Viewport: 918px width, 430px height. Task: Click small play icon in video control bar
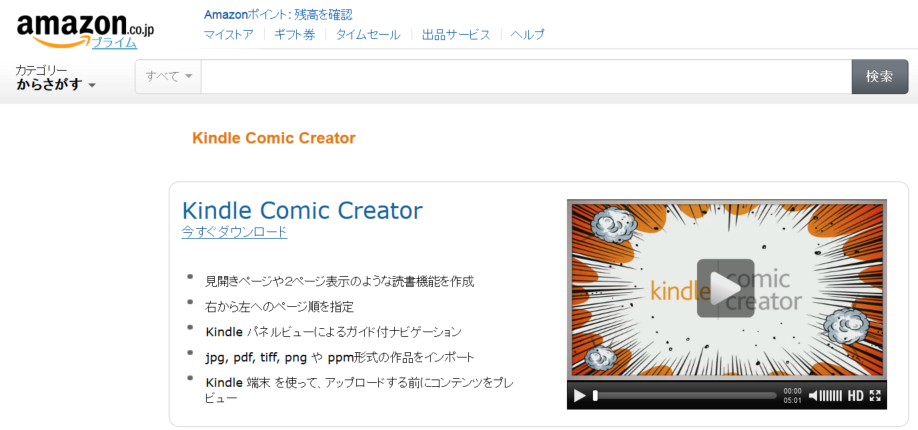[x=580, y=396]
